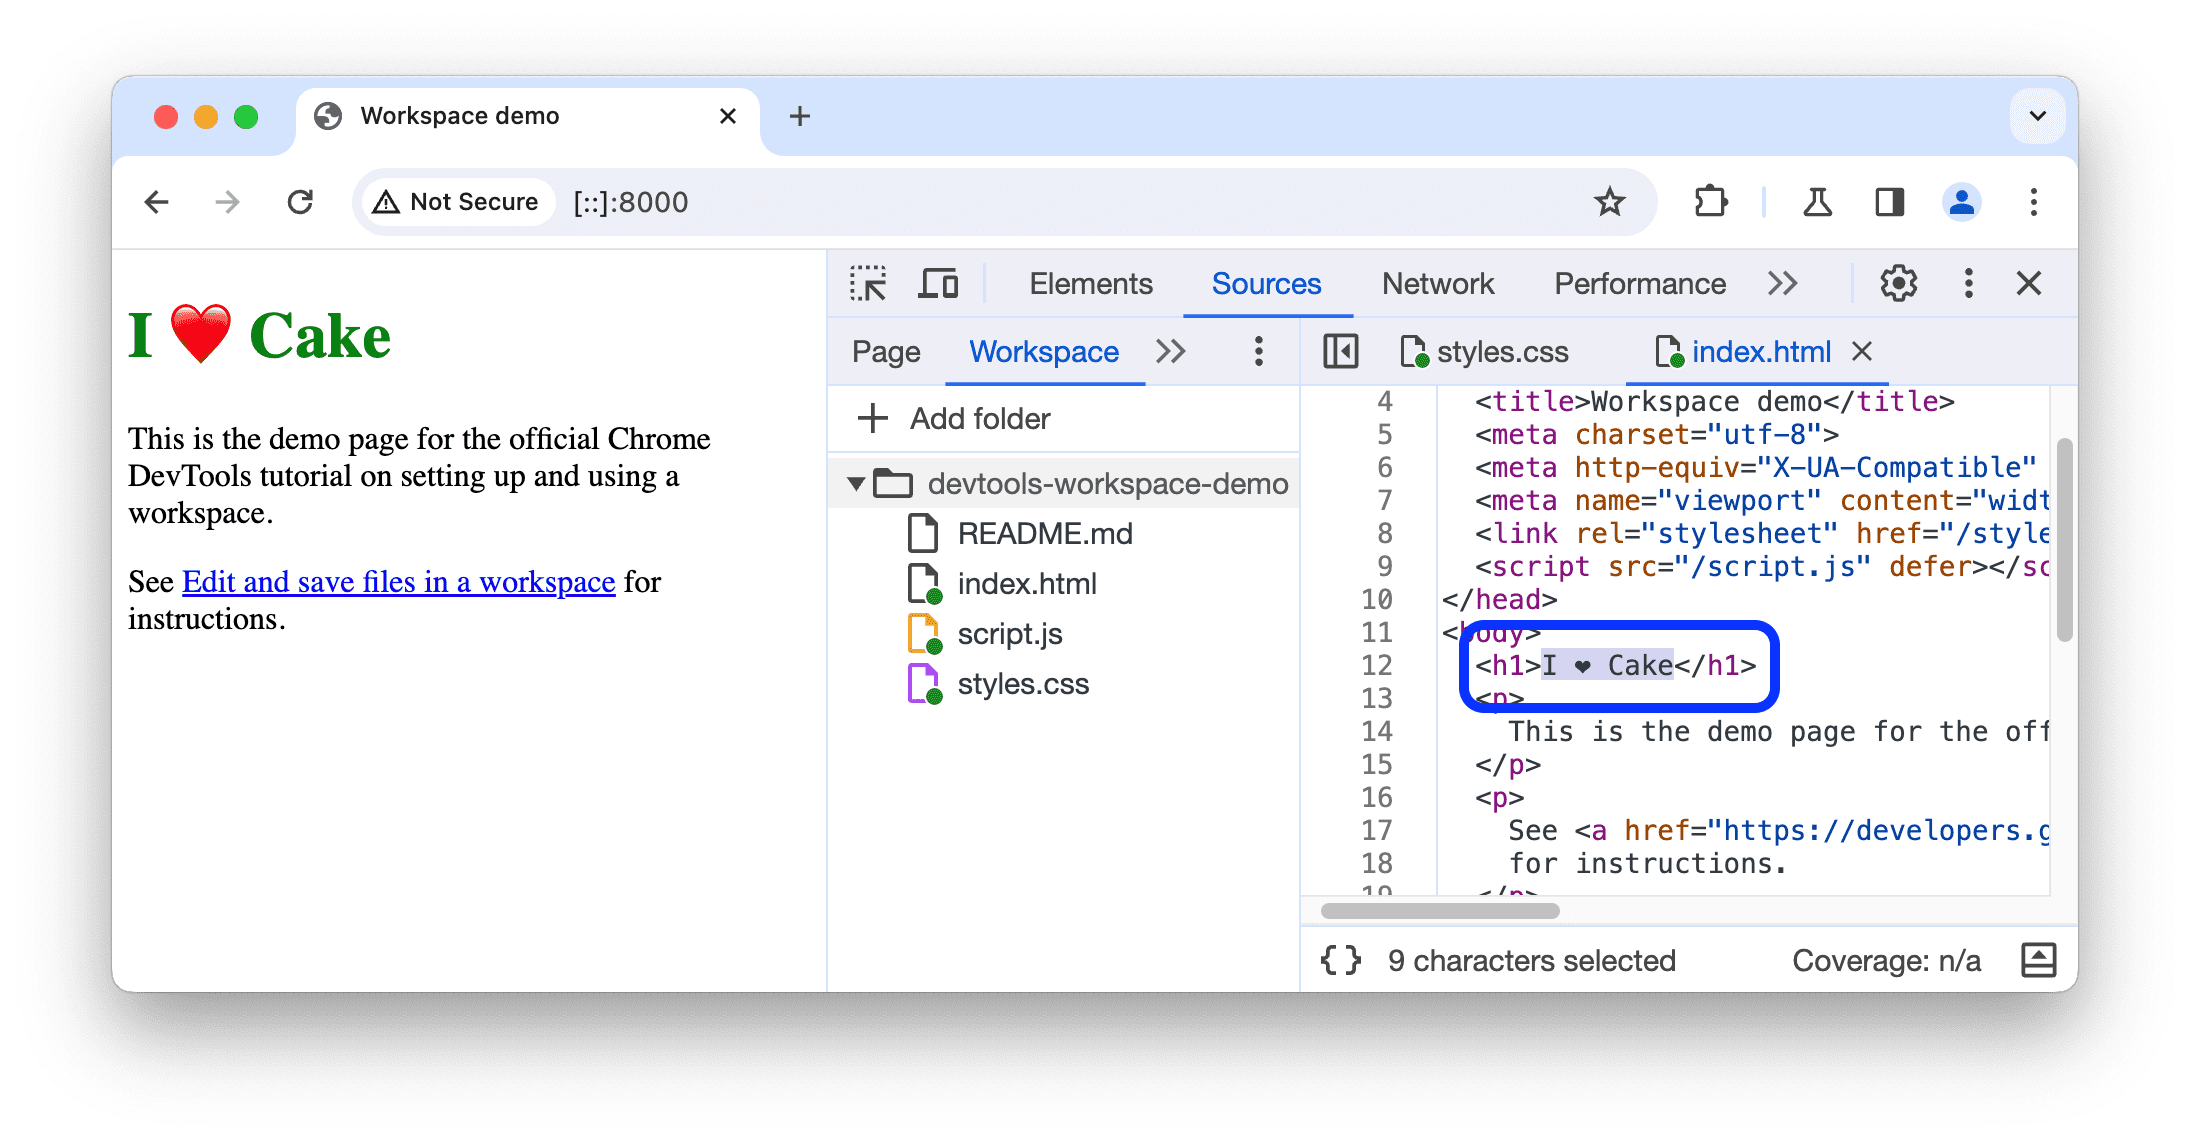The width and height of the screenshot is (2190, 1140).
Task: Click the Network panel tab
Action: (x=1438, y=284)
